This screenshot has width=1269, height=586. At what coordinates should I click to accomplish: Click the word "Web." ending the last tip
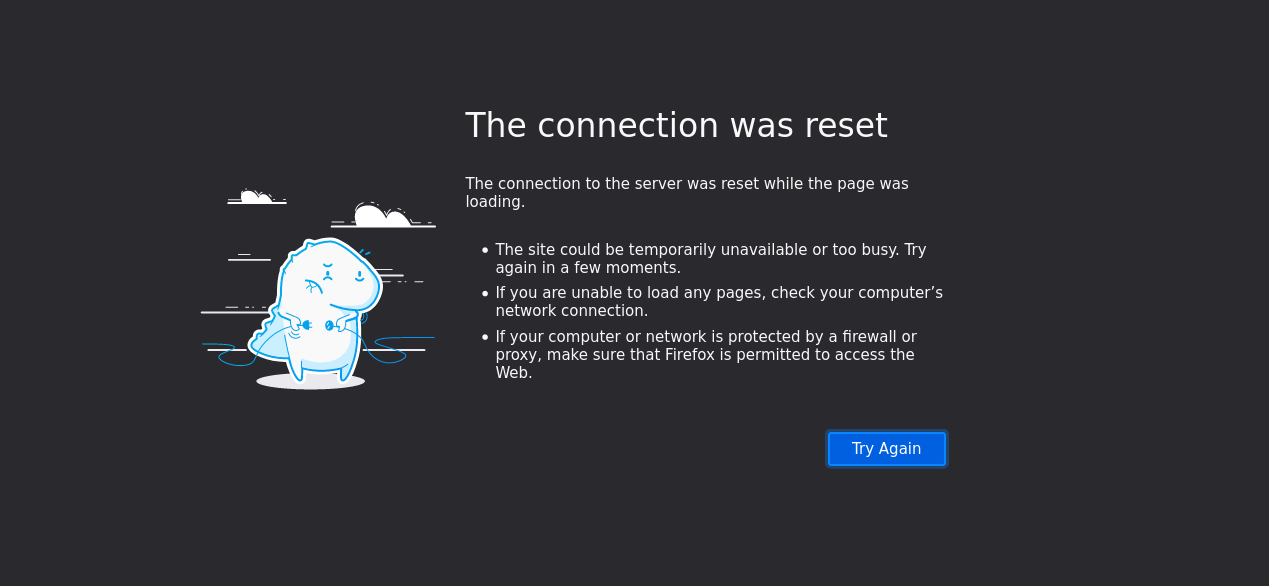(514, 373)
